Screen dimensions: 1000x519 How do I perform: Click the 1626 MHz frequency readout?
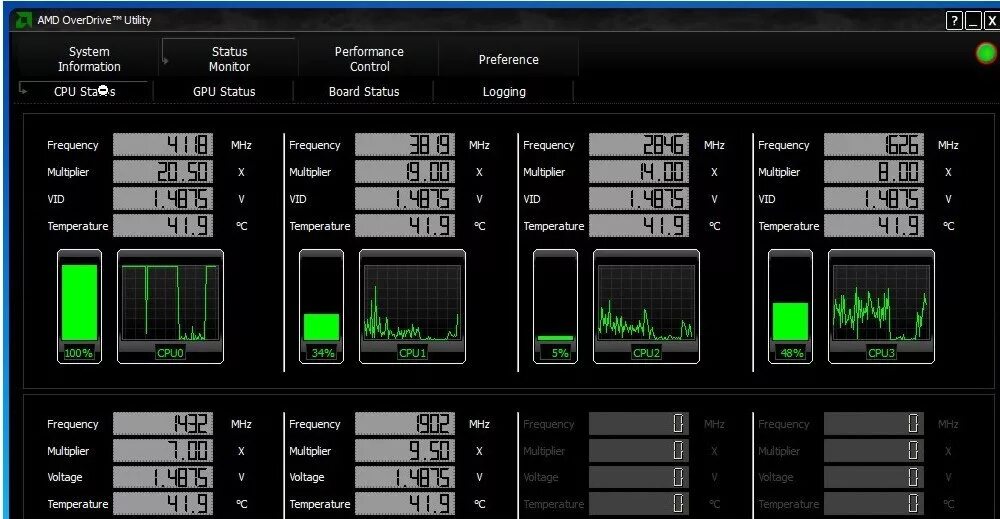[x=874, y=145]
